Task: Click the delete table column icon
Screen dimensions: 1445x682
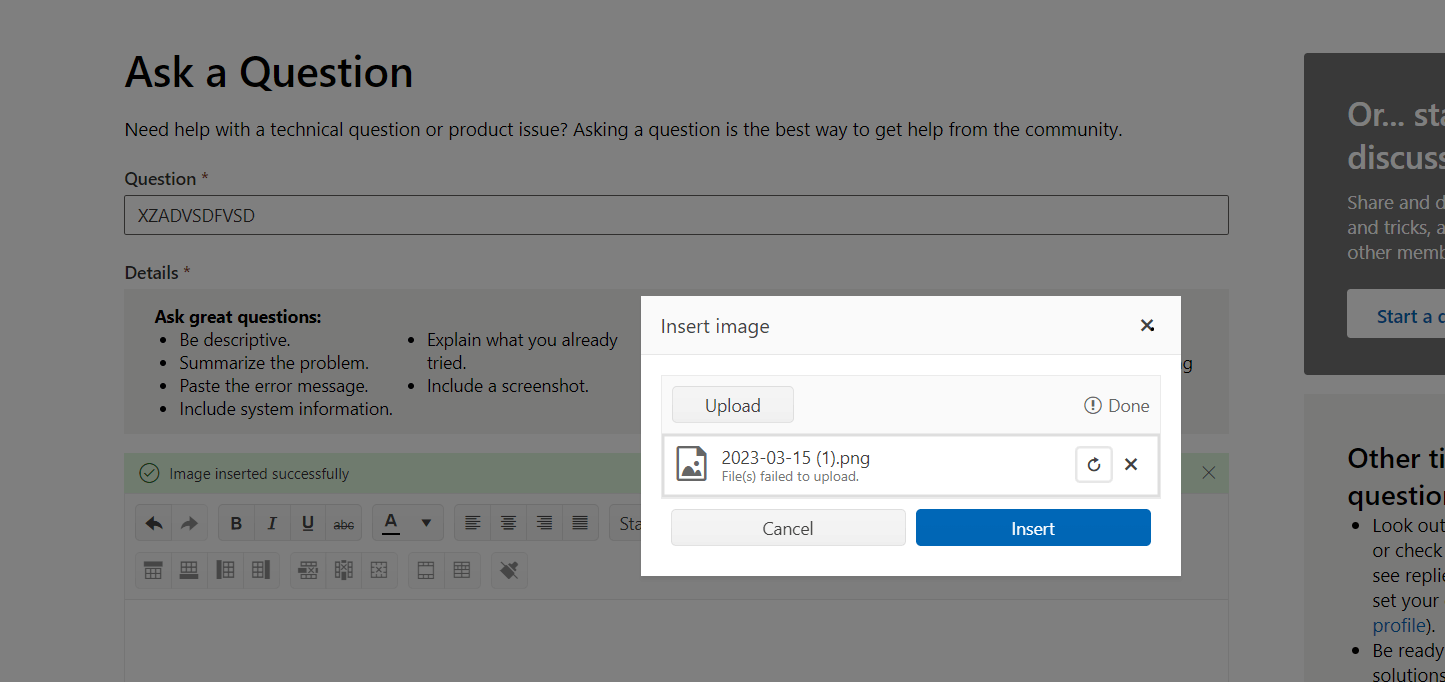Action: click(x=344, y=570)
